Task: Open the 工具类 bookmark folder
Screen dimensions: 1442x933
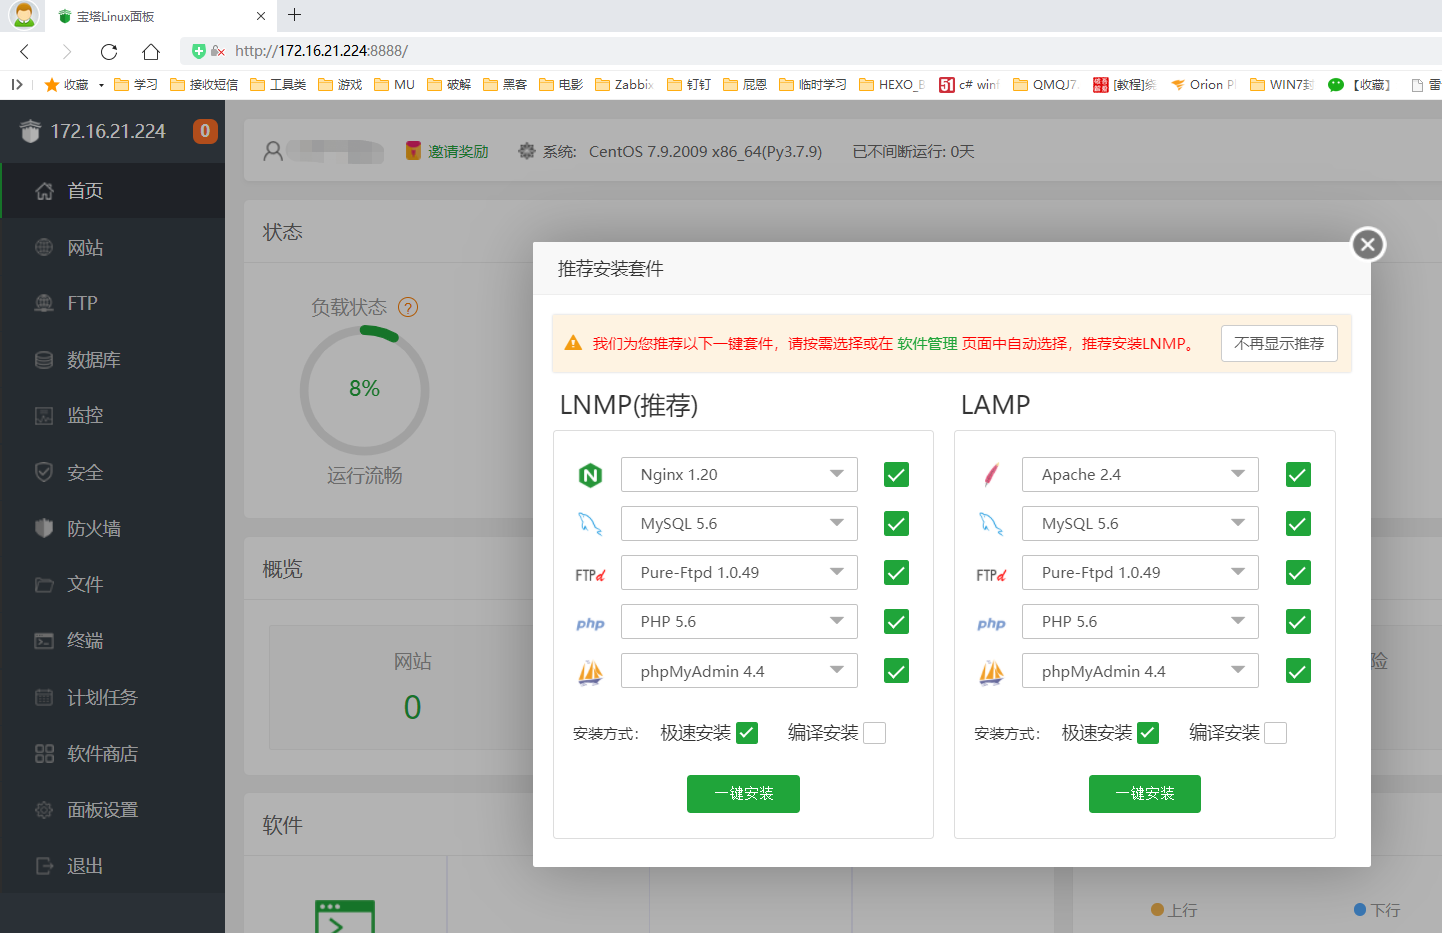Action: [x=278, y=85]
